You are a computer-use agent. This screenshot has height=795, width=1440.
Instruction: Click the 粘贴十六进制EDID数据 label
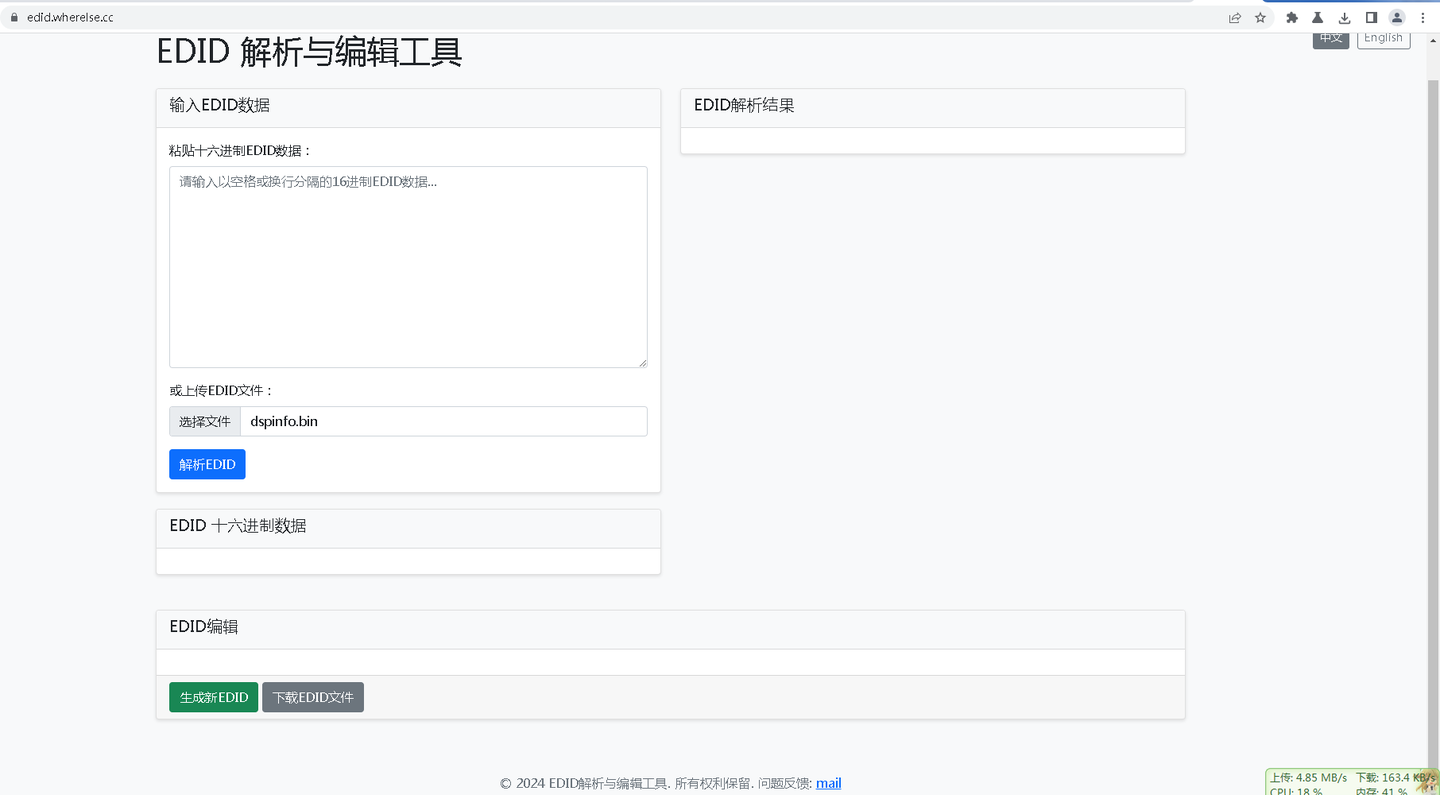(x=241, y=151)
